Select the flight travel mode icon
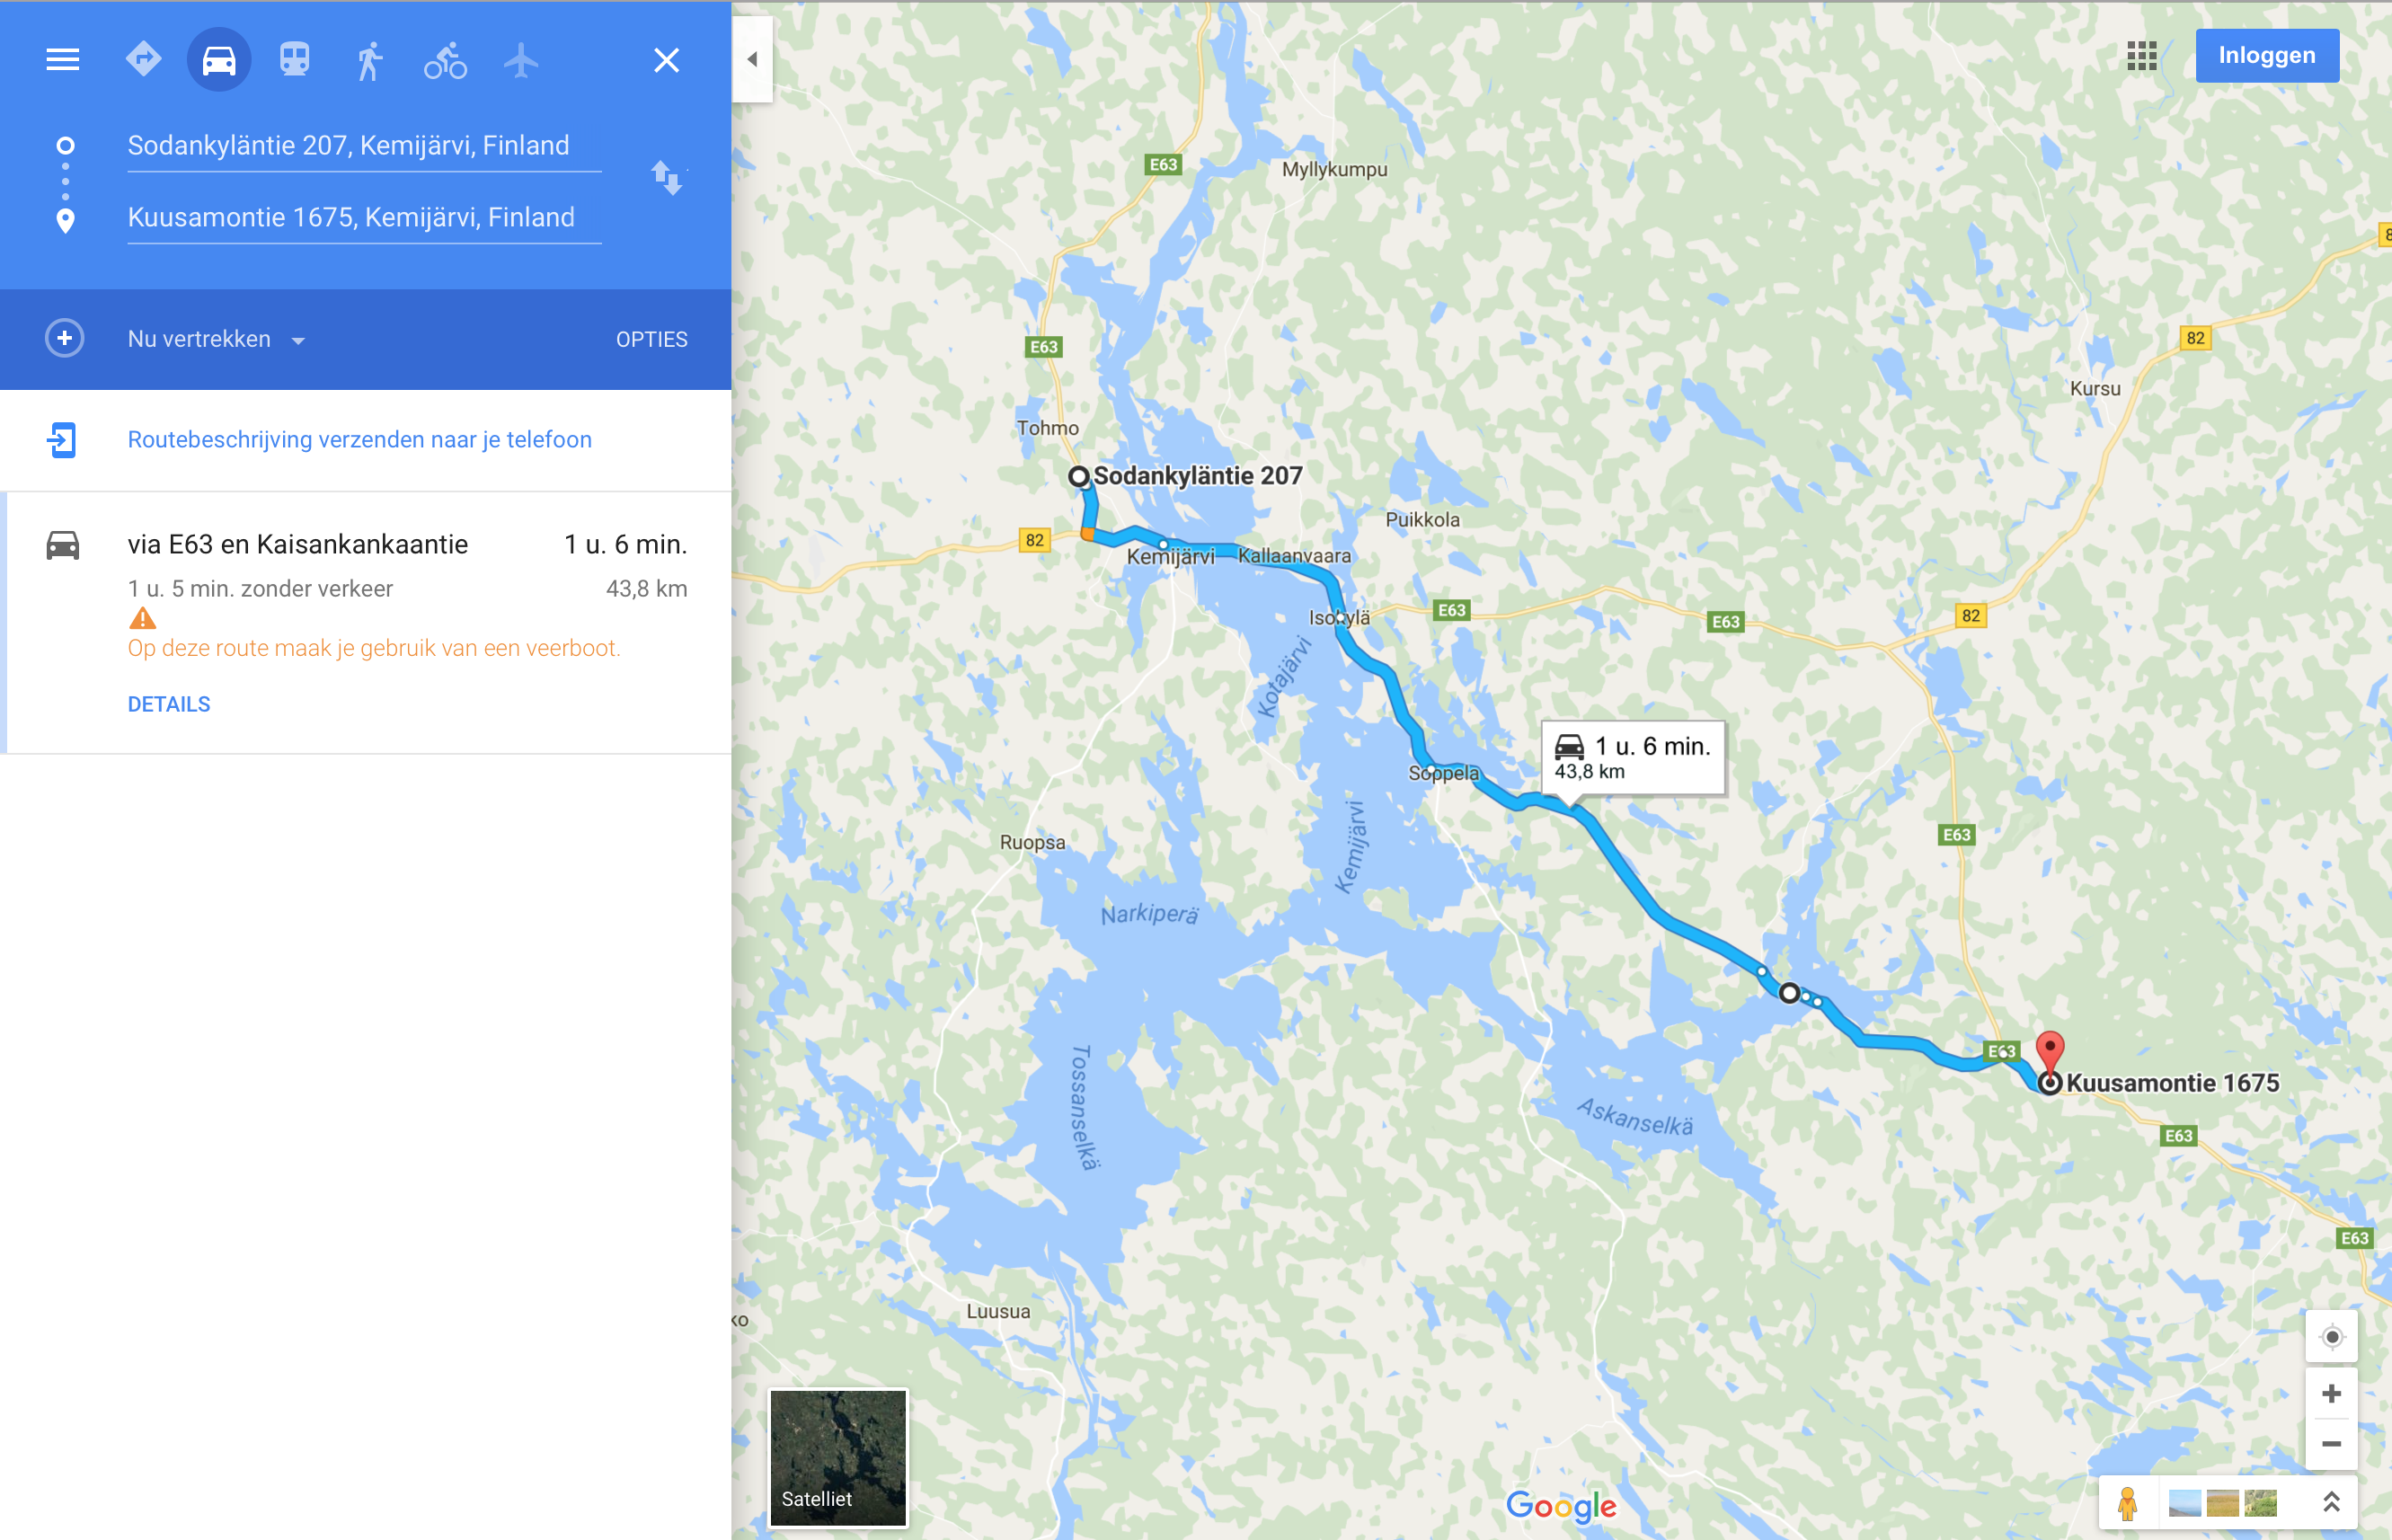 (x=521, y=60)
